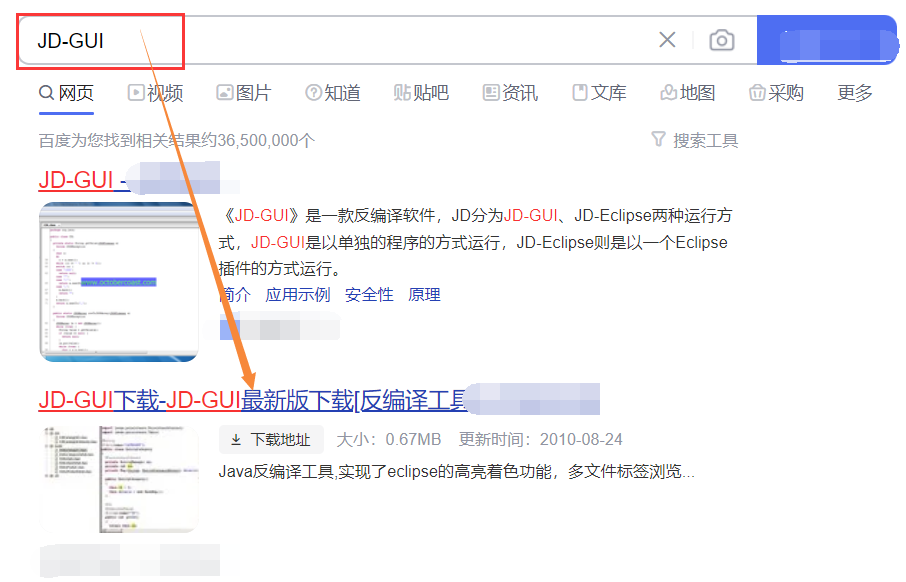The image size is (906, 582).
Task: Open the 简介 sub-link
Action: (235, 295)
